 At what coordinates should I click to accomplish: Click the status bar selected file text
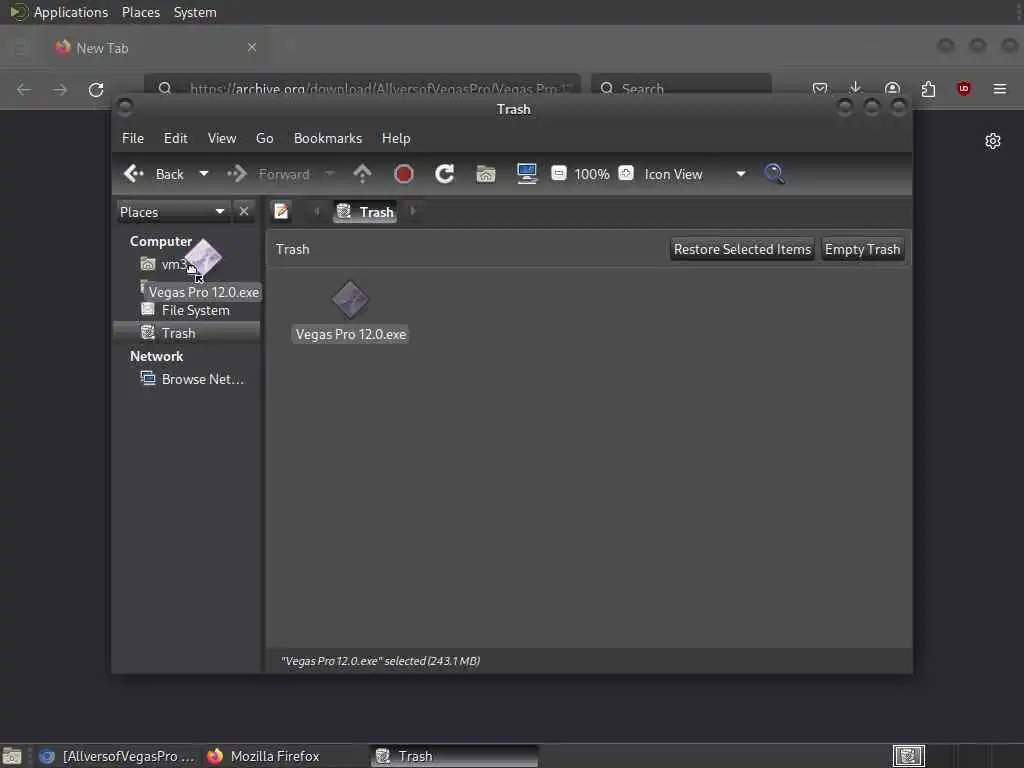click(380, 661)
